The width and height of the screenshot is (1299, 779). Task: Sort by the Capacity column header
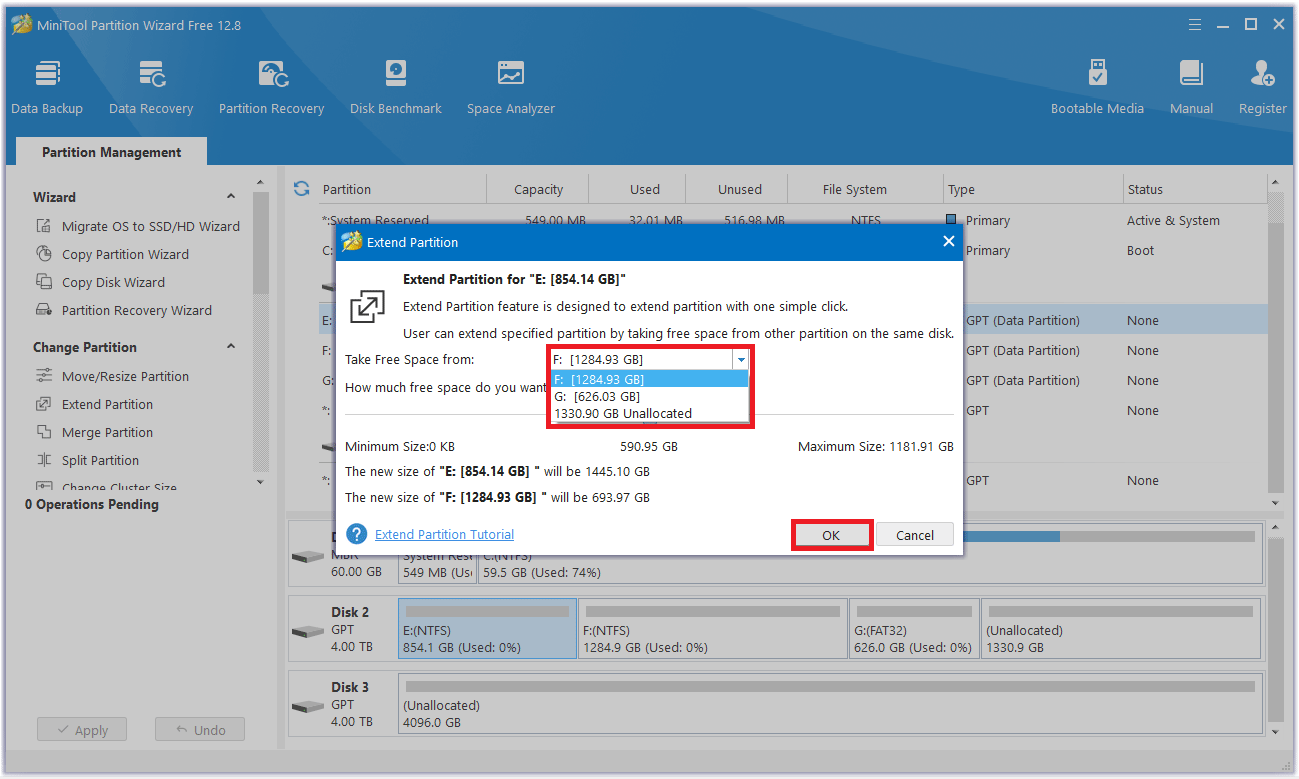coord(538,189)
